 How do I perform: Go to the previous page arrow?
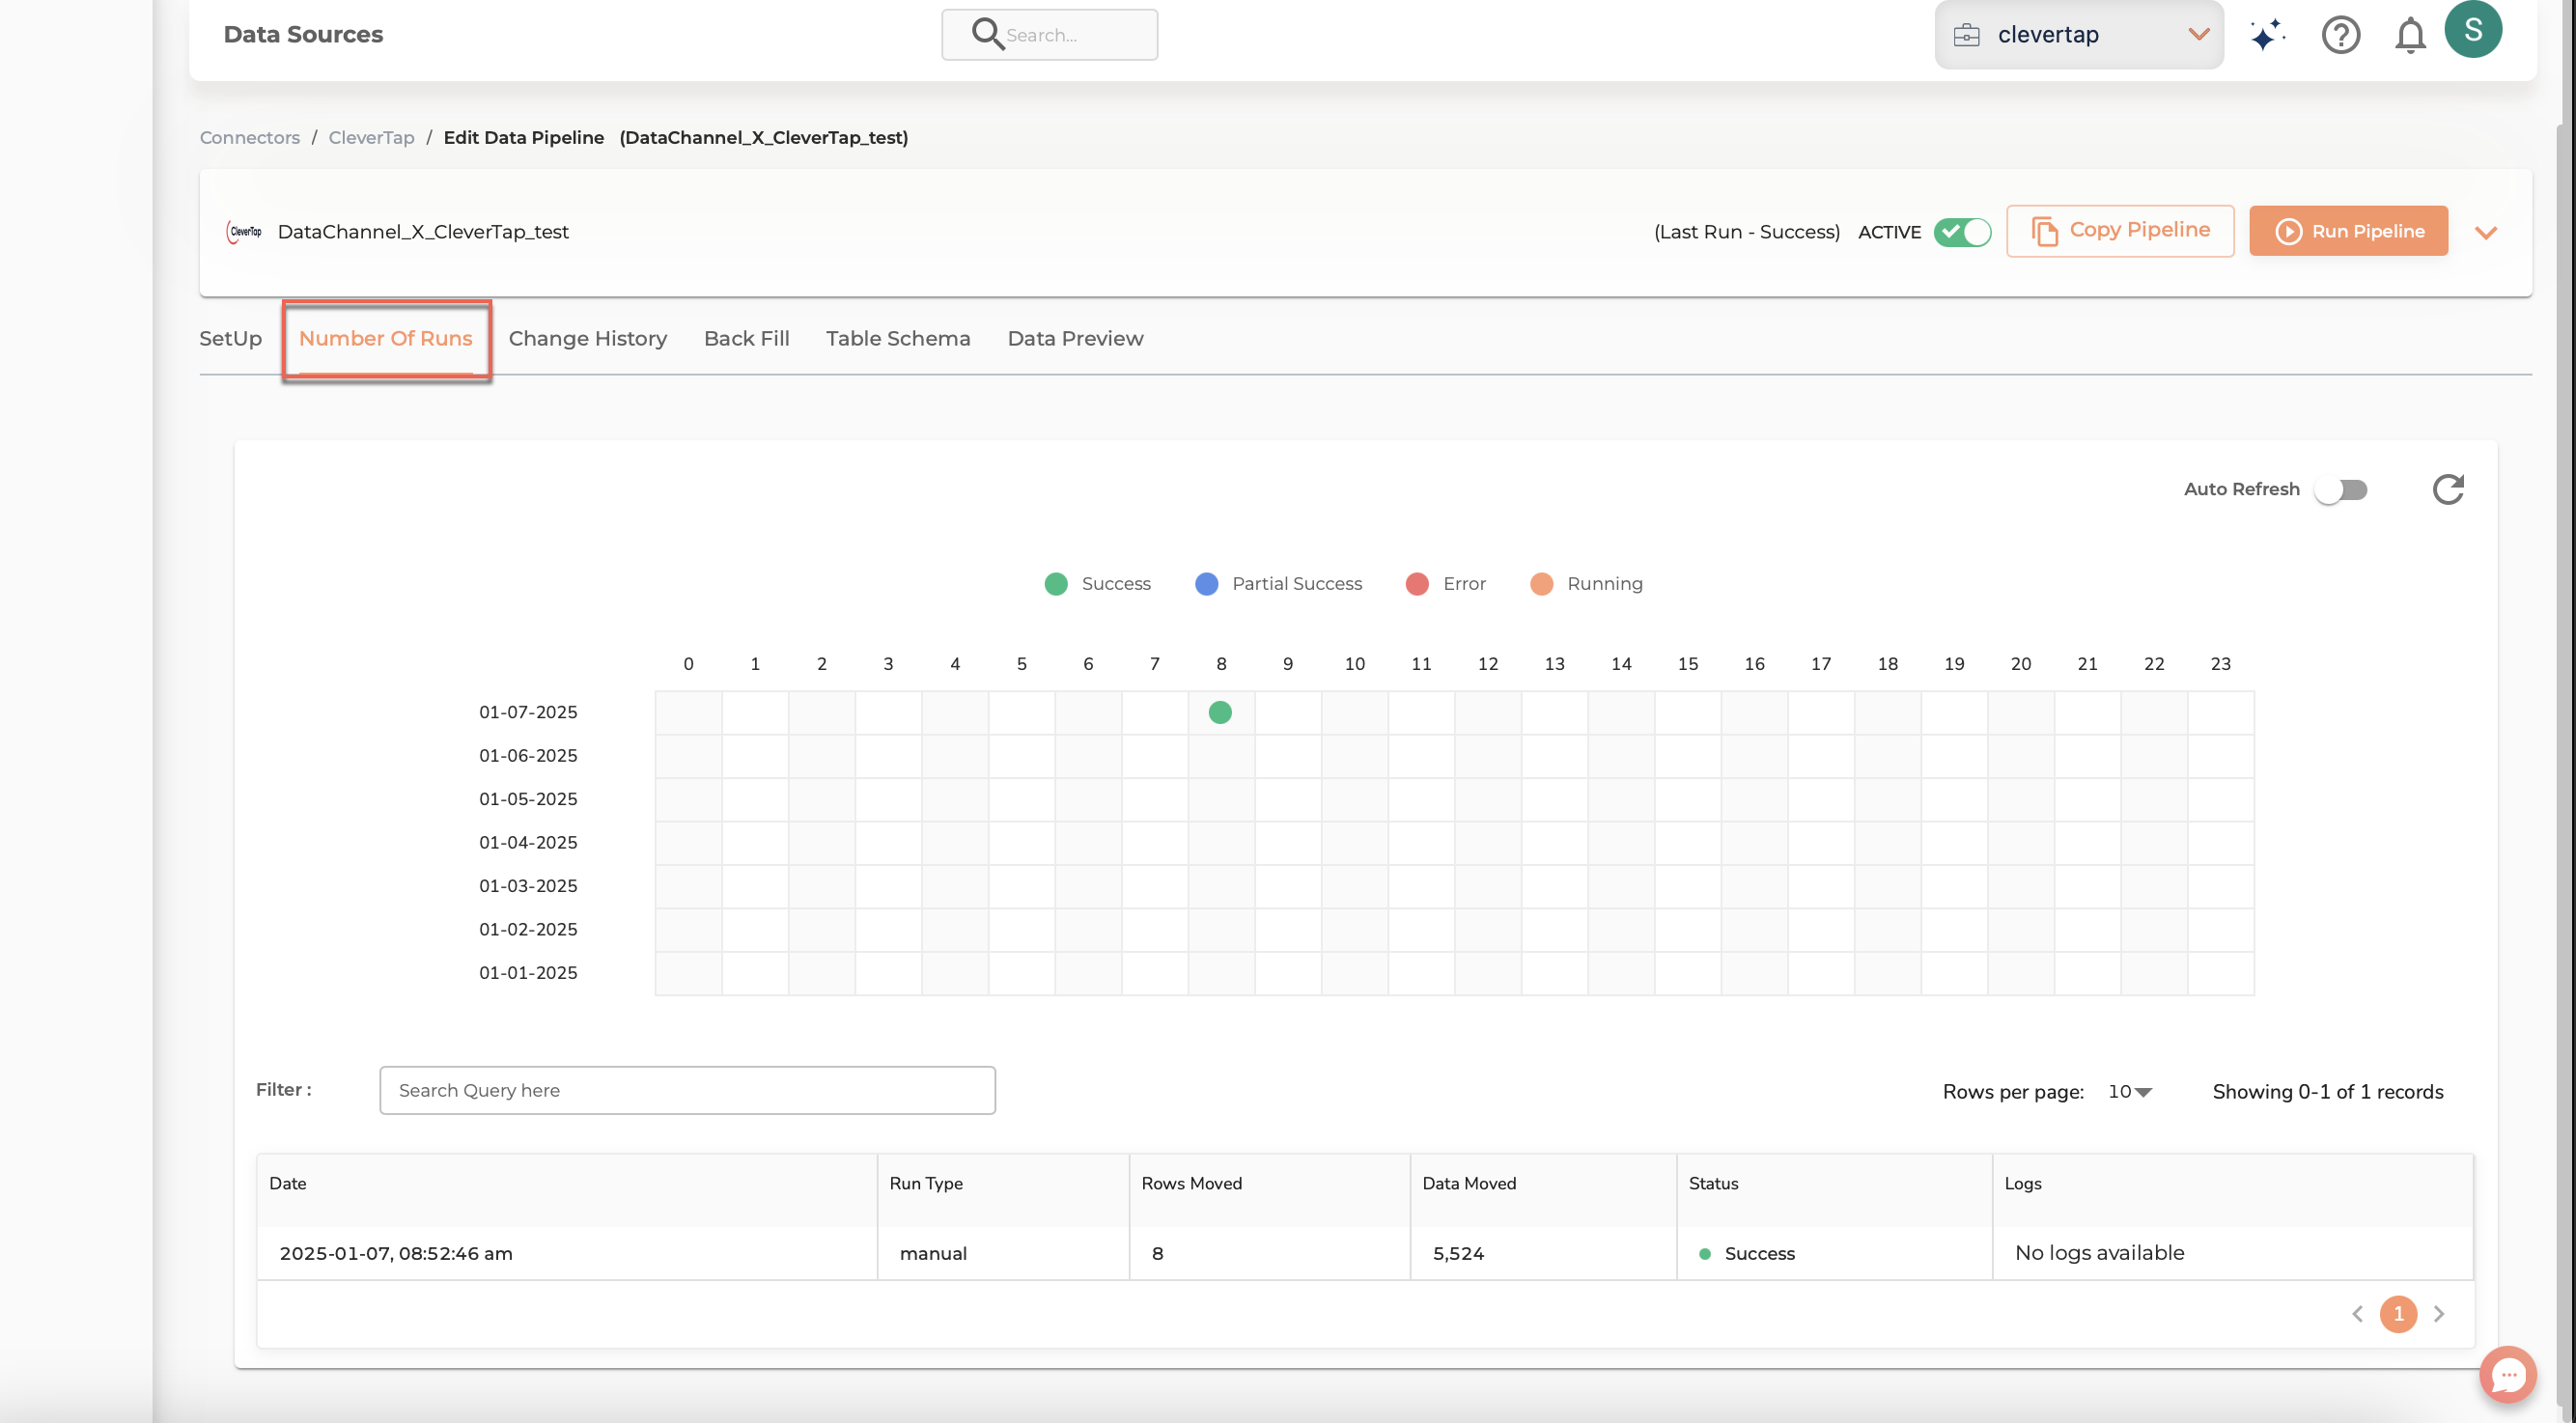tap(2357, 1313)
